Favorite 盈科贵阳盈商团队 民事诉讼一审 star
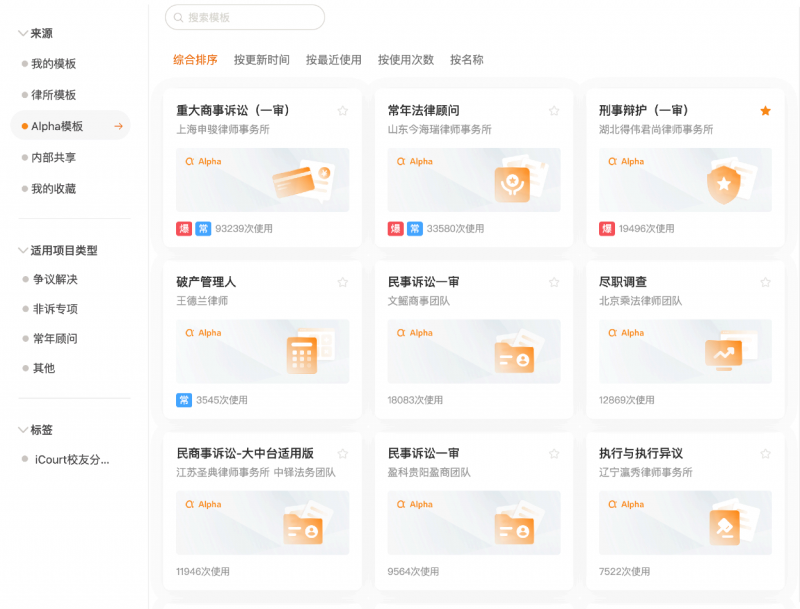This screenshot has width=800, height=609. 554,453
